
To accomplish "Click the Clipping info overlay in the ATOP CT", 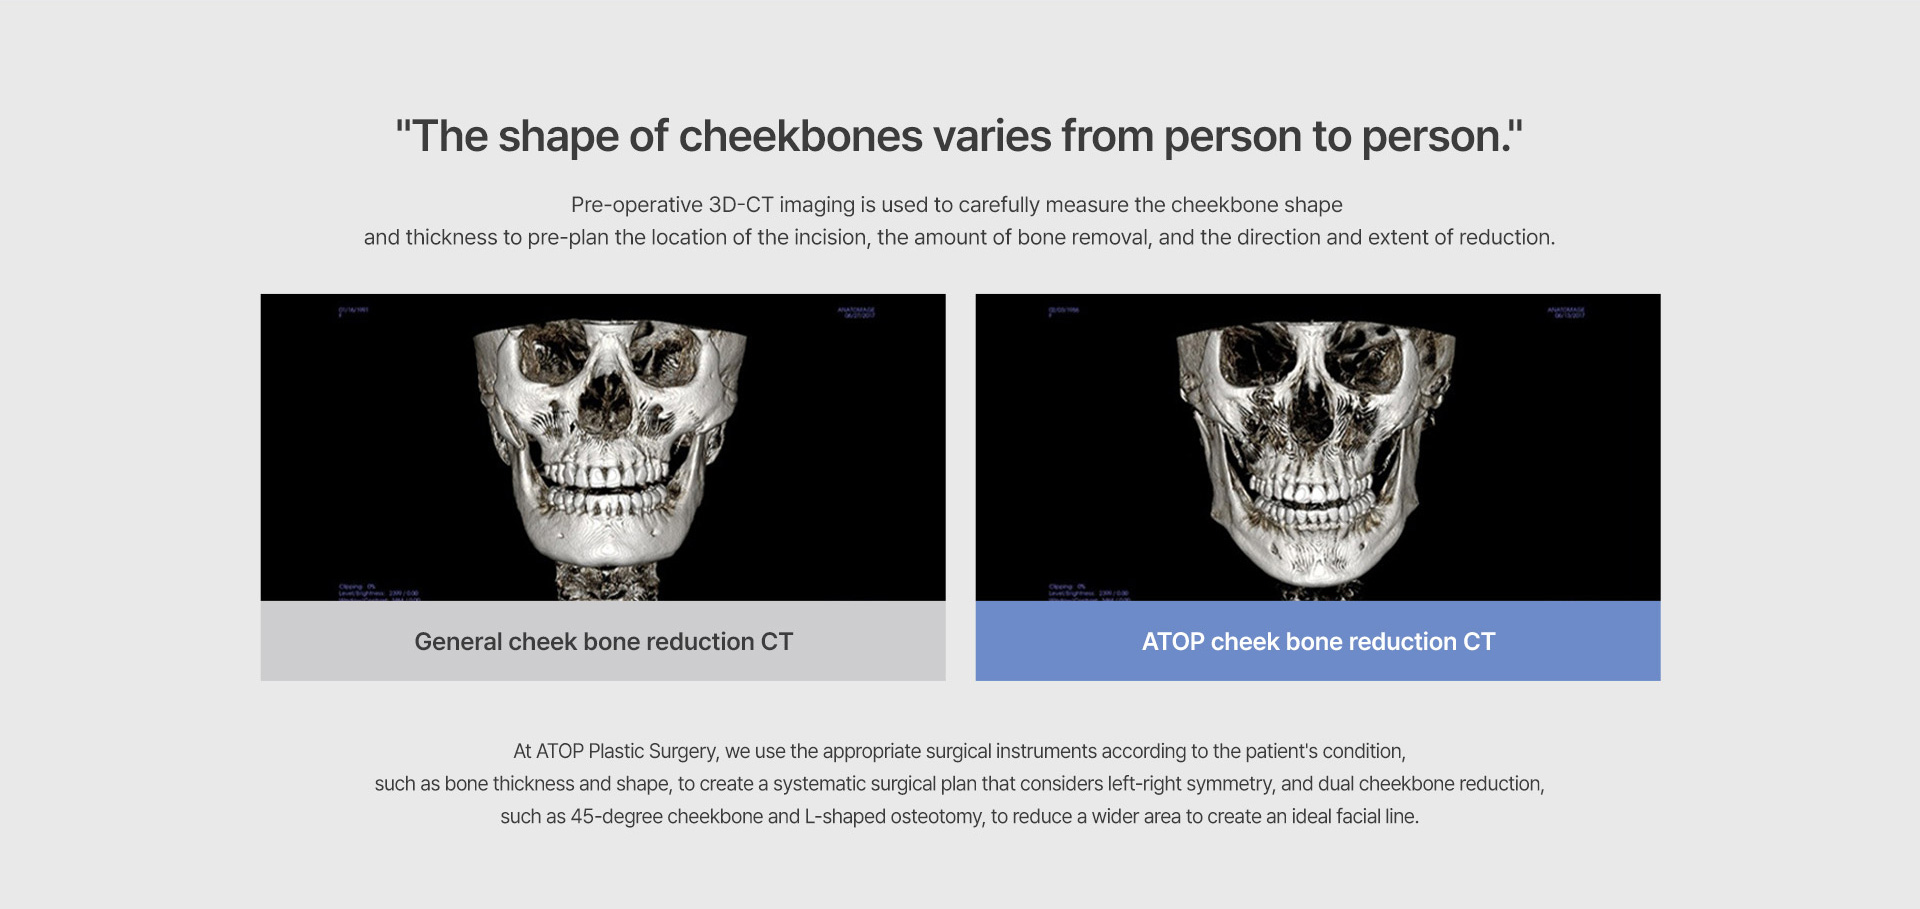I will (1089, 592).
